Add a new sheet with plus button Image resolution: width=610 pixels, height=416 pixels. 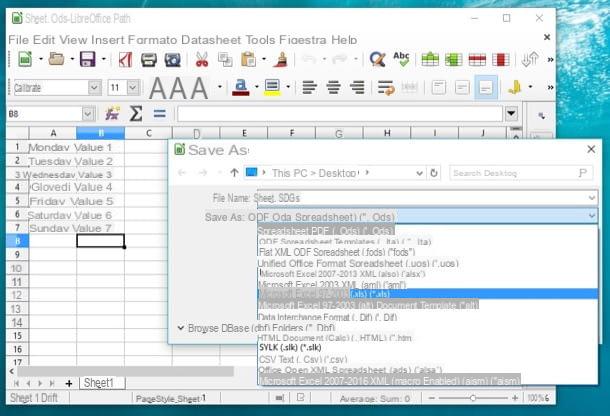[x=69, y=383]
